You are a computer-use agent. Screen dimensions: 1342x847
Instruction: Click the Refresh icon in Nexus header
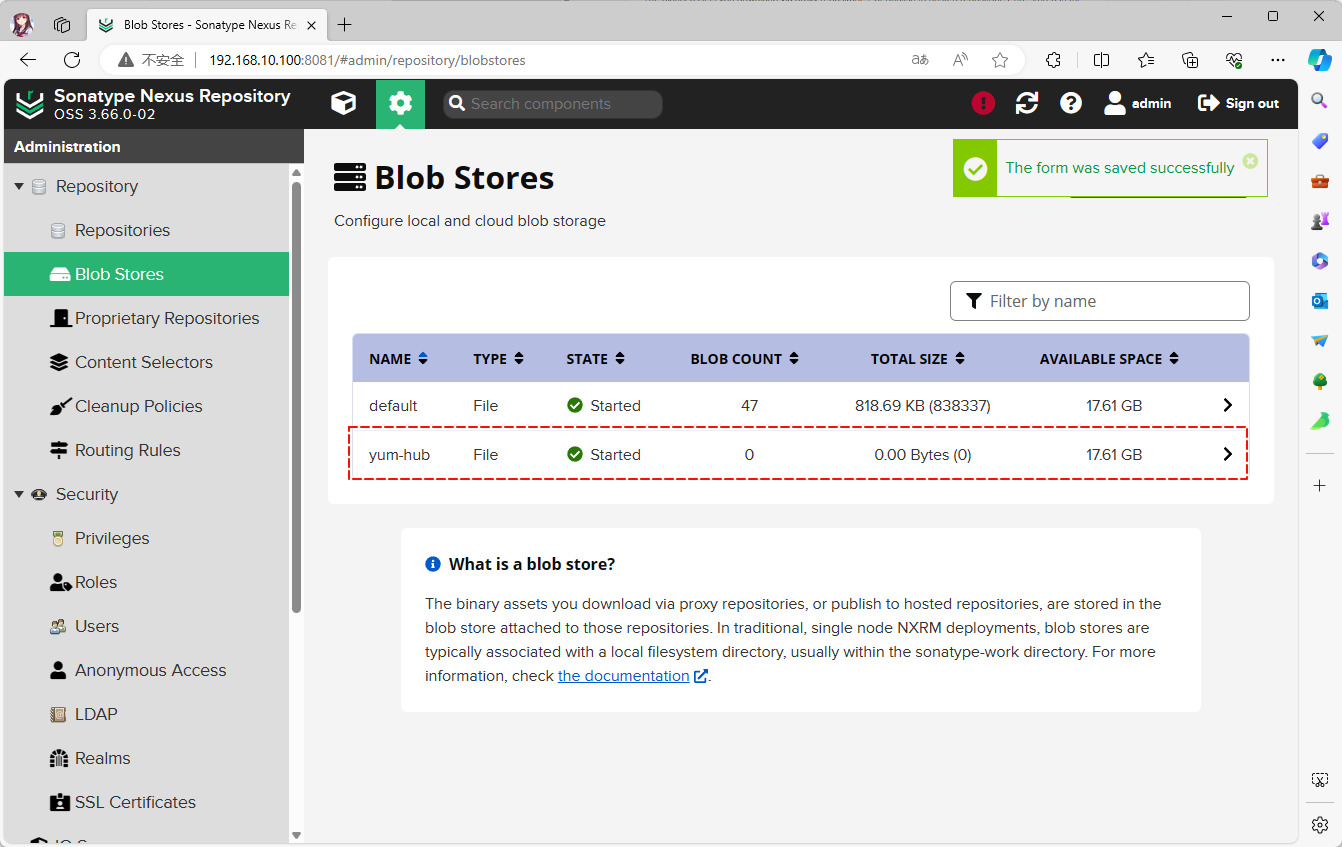coord(1027,103)
